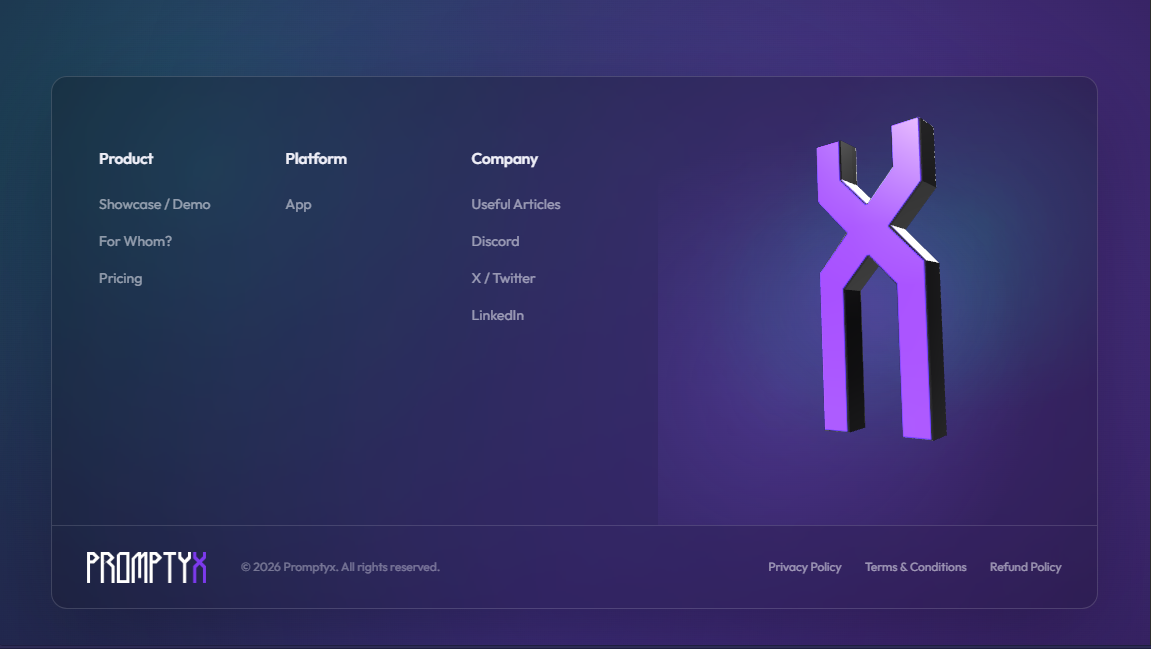1151x649 pixels.
Task: Click the Promptyx logo in footer
Action: [146, 567]
